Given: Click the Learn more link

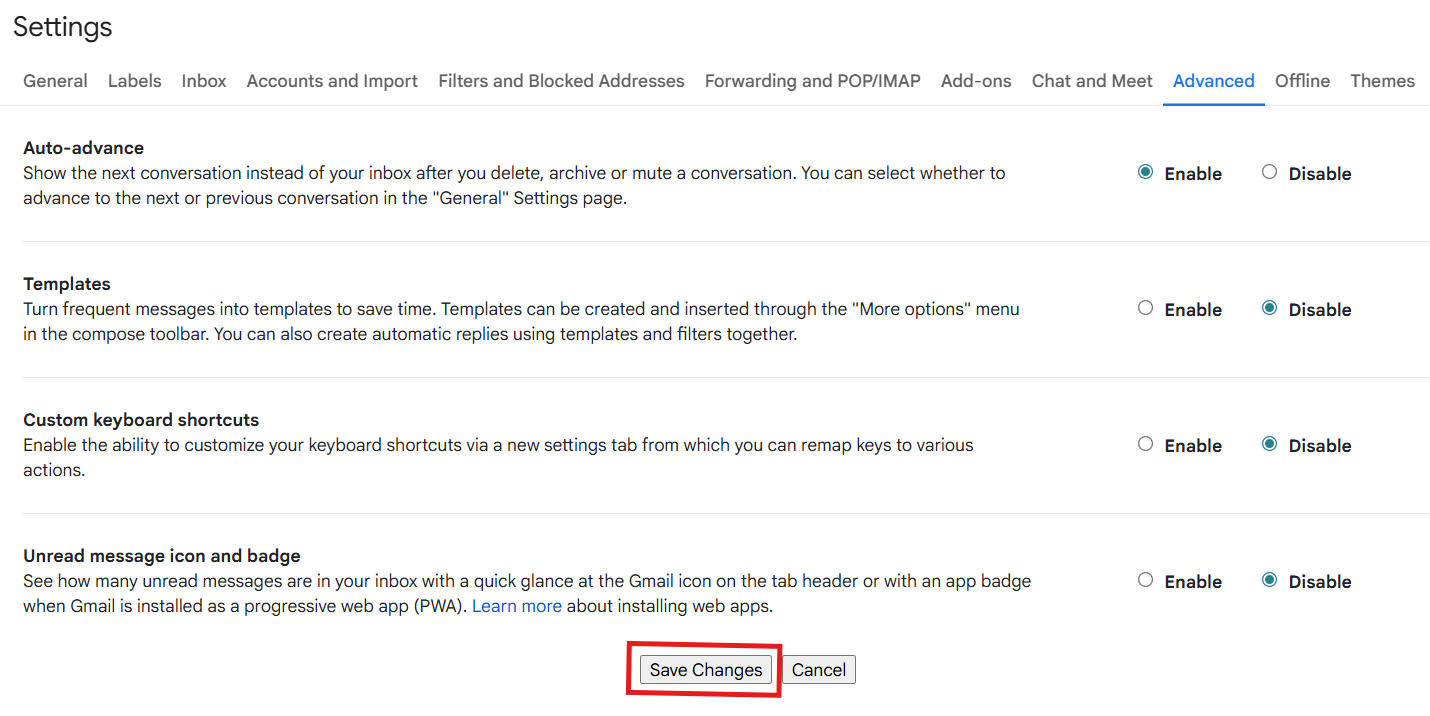Looking at the screenshot, I should pyautogui.click(x=516, y=606).
